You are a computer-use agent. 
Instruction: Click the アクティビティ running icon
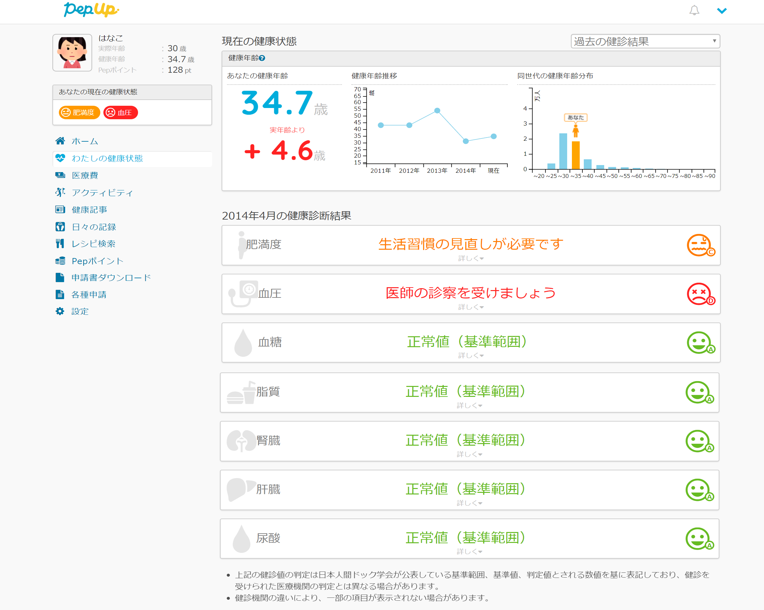(x=60, y=192)
